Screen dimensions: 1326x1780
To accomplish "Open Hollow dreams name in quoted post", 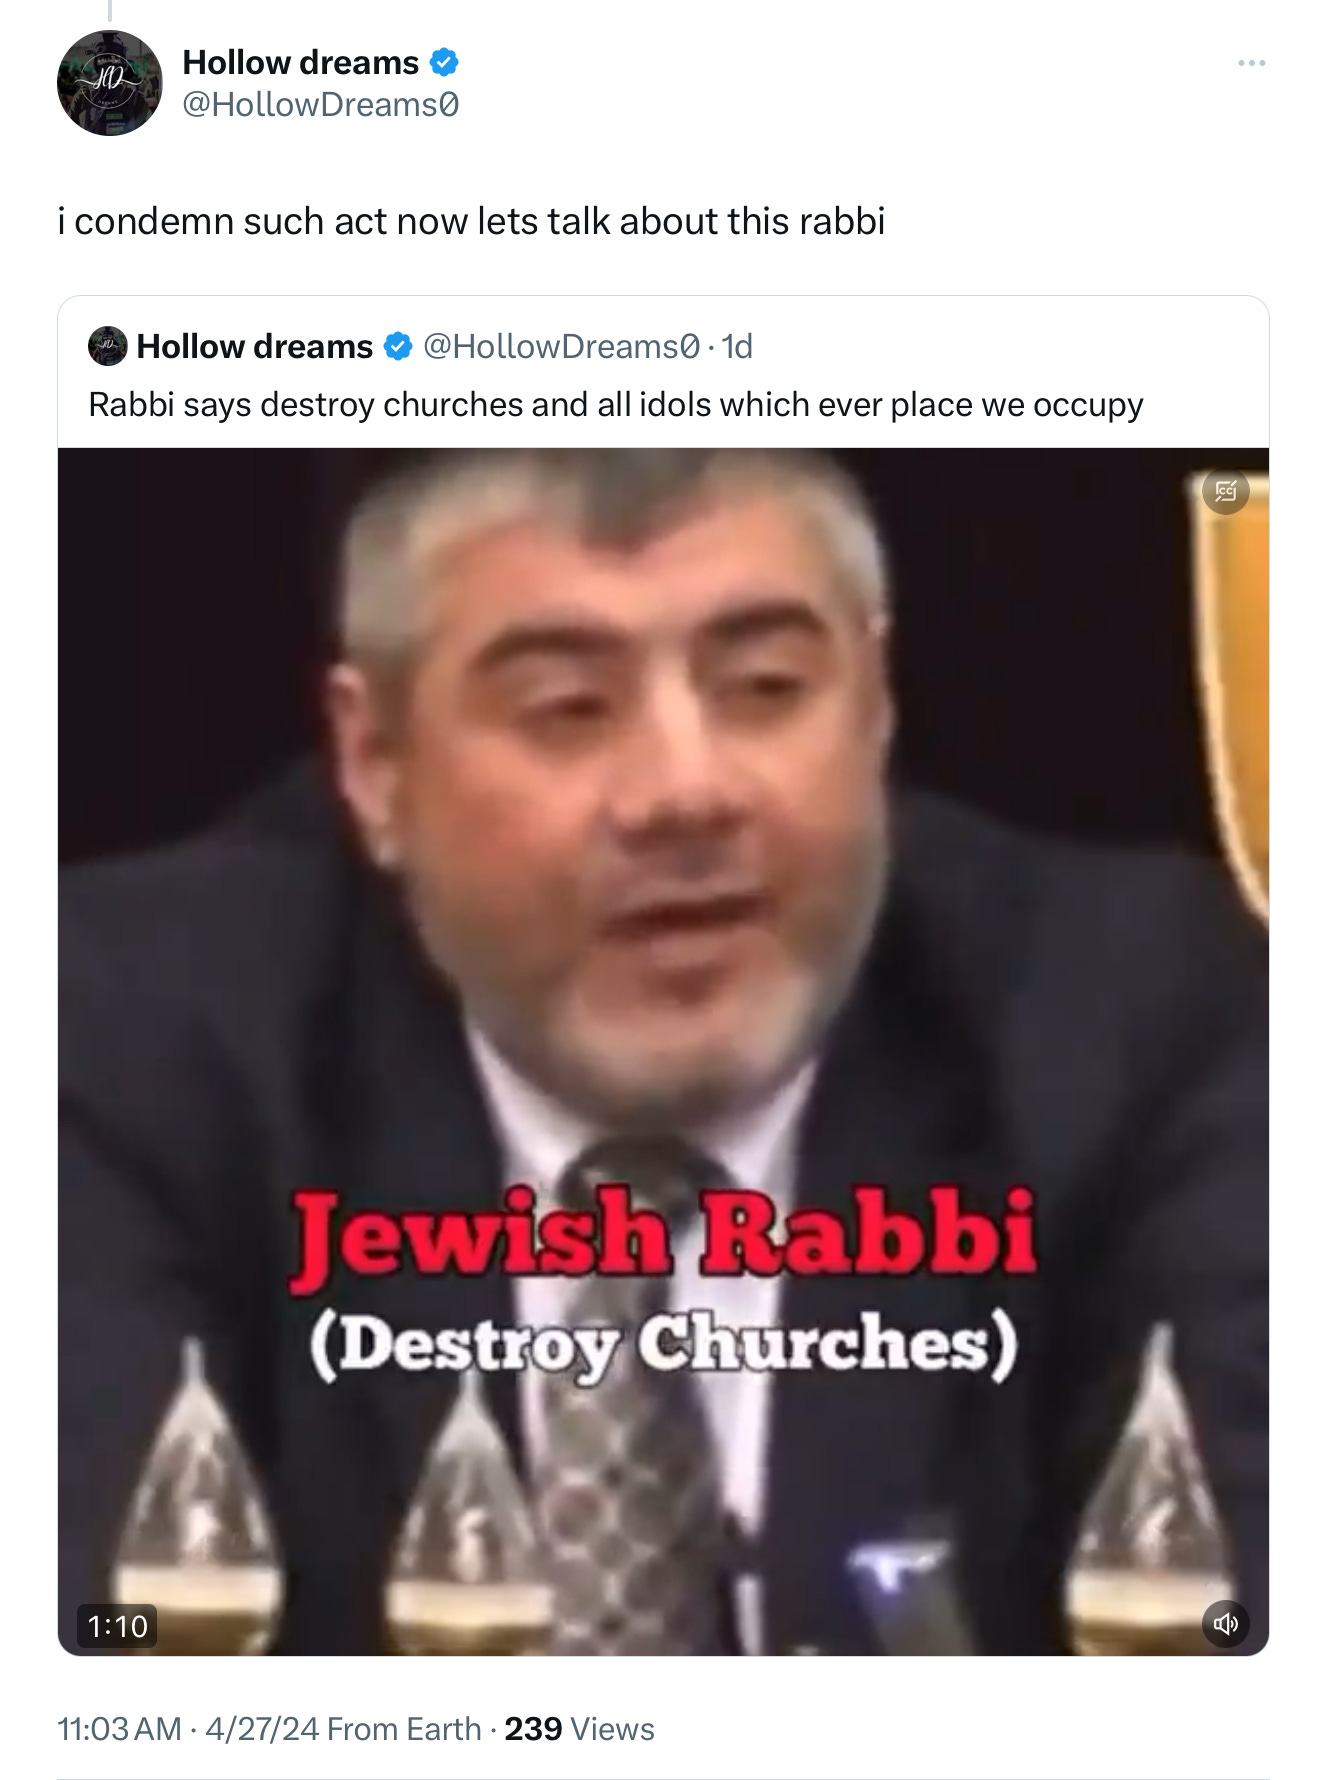I will click(x=254, y=346).
